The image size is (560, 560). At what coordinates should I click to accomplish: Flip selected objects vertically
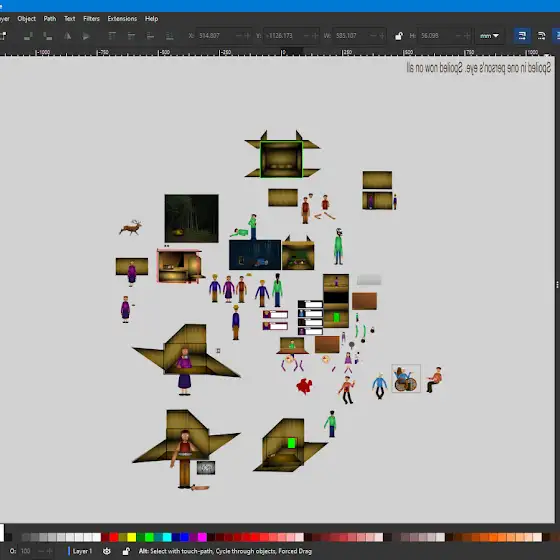(86, 36)
